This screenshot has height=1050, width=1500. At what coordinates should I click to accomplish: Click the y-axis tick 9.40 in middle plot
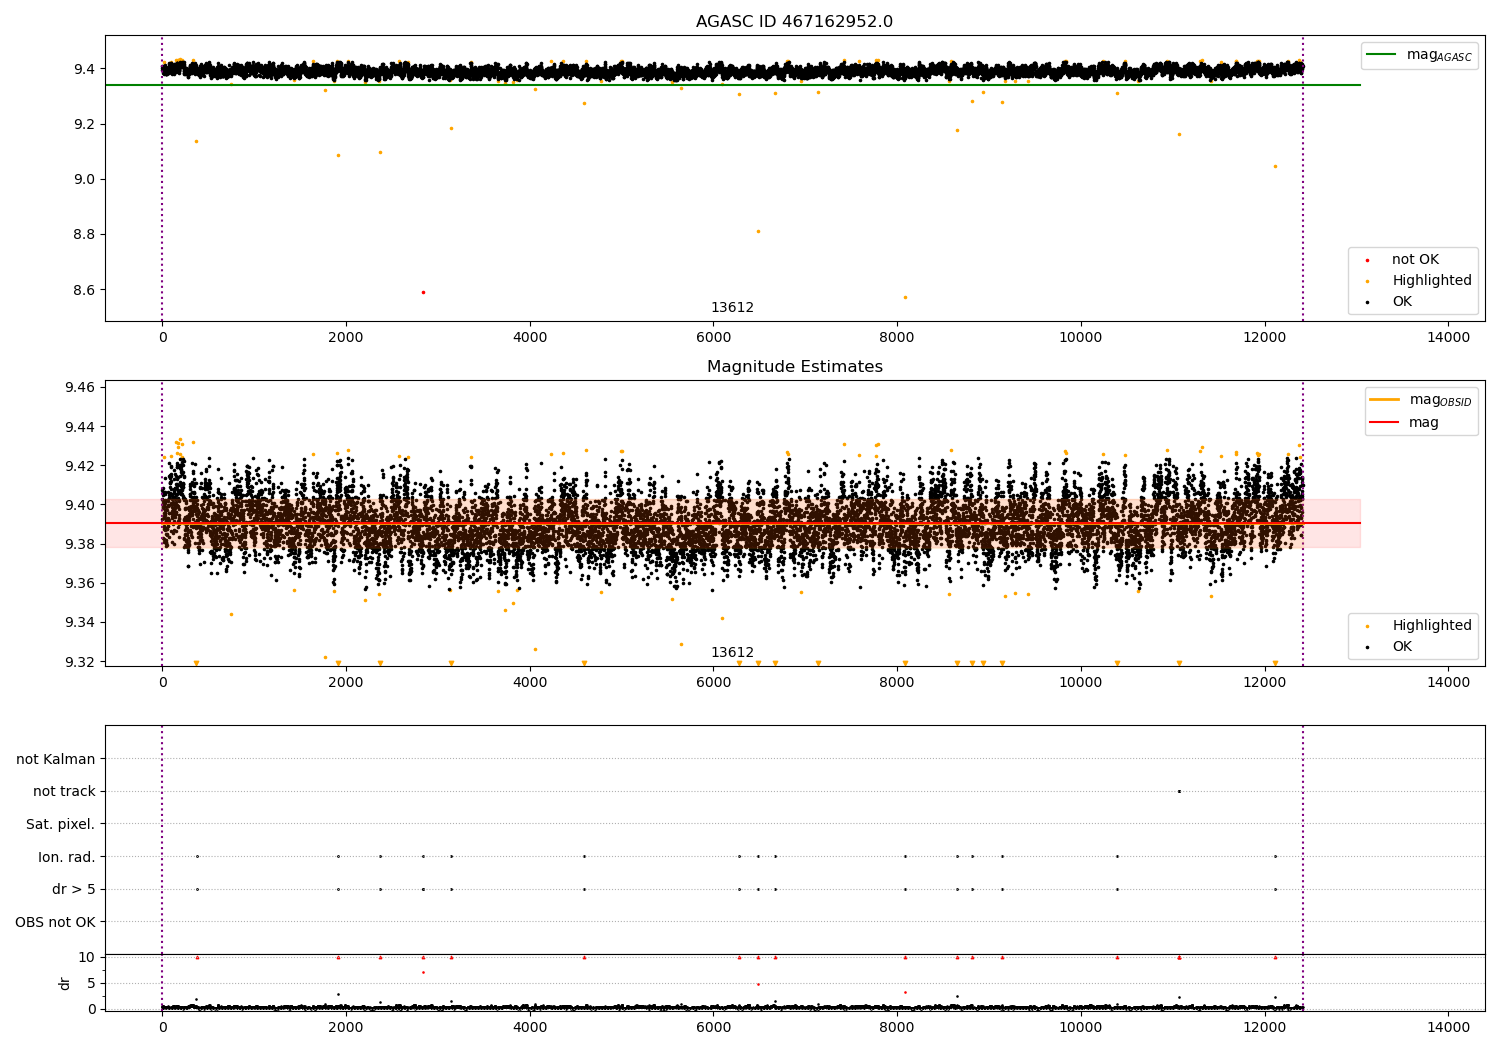pyautogui.click(x=78, y=505)
